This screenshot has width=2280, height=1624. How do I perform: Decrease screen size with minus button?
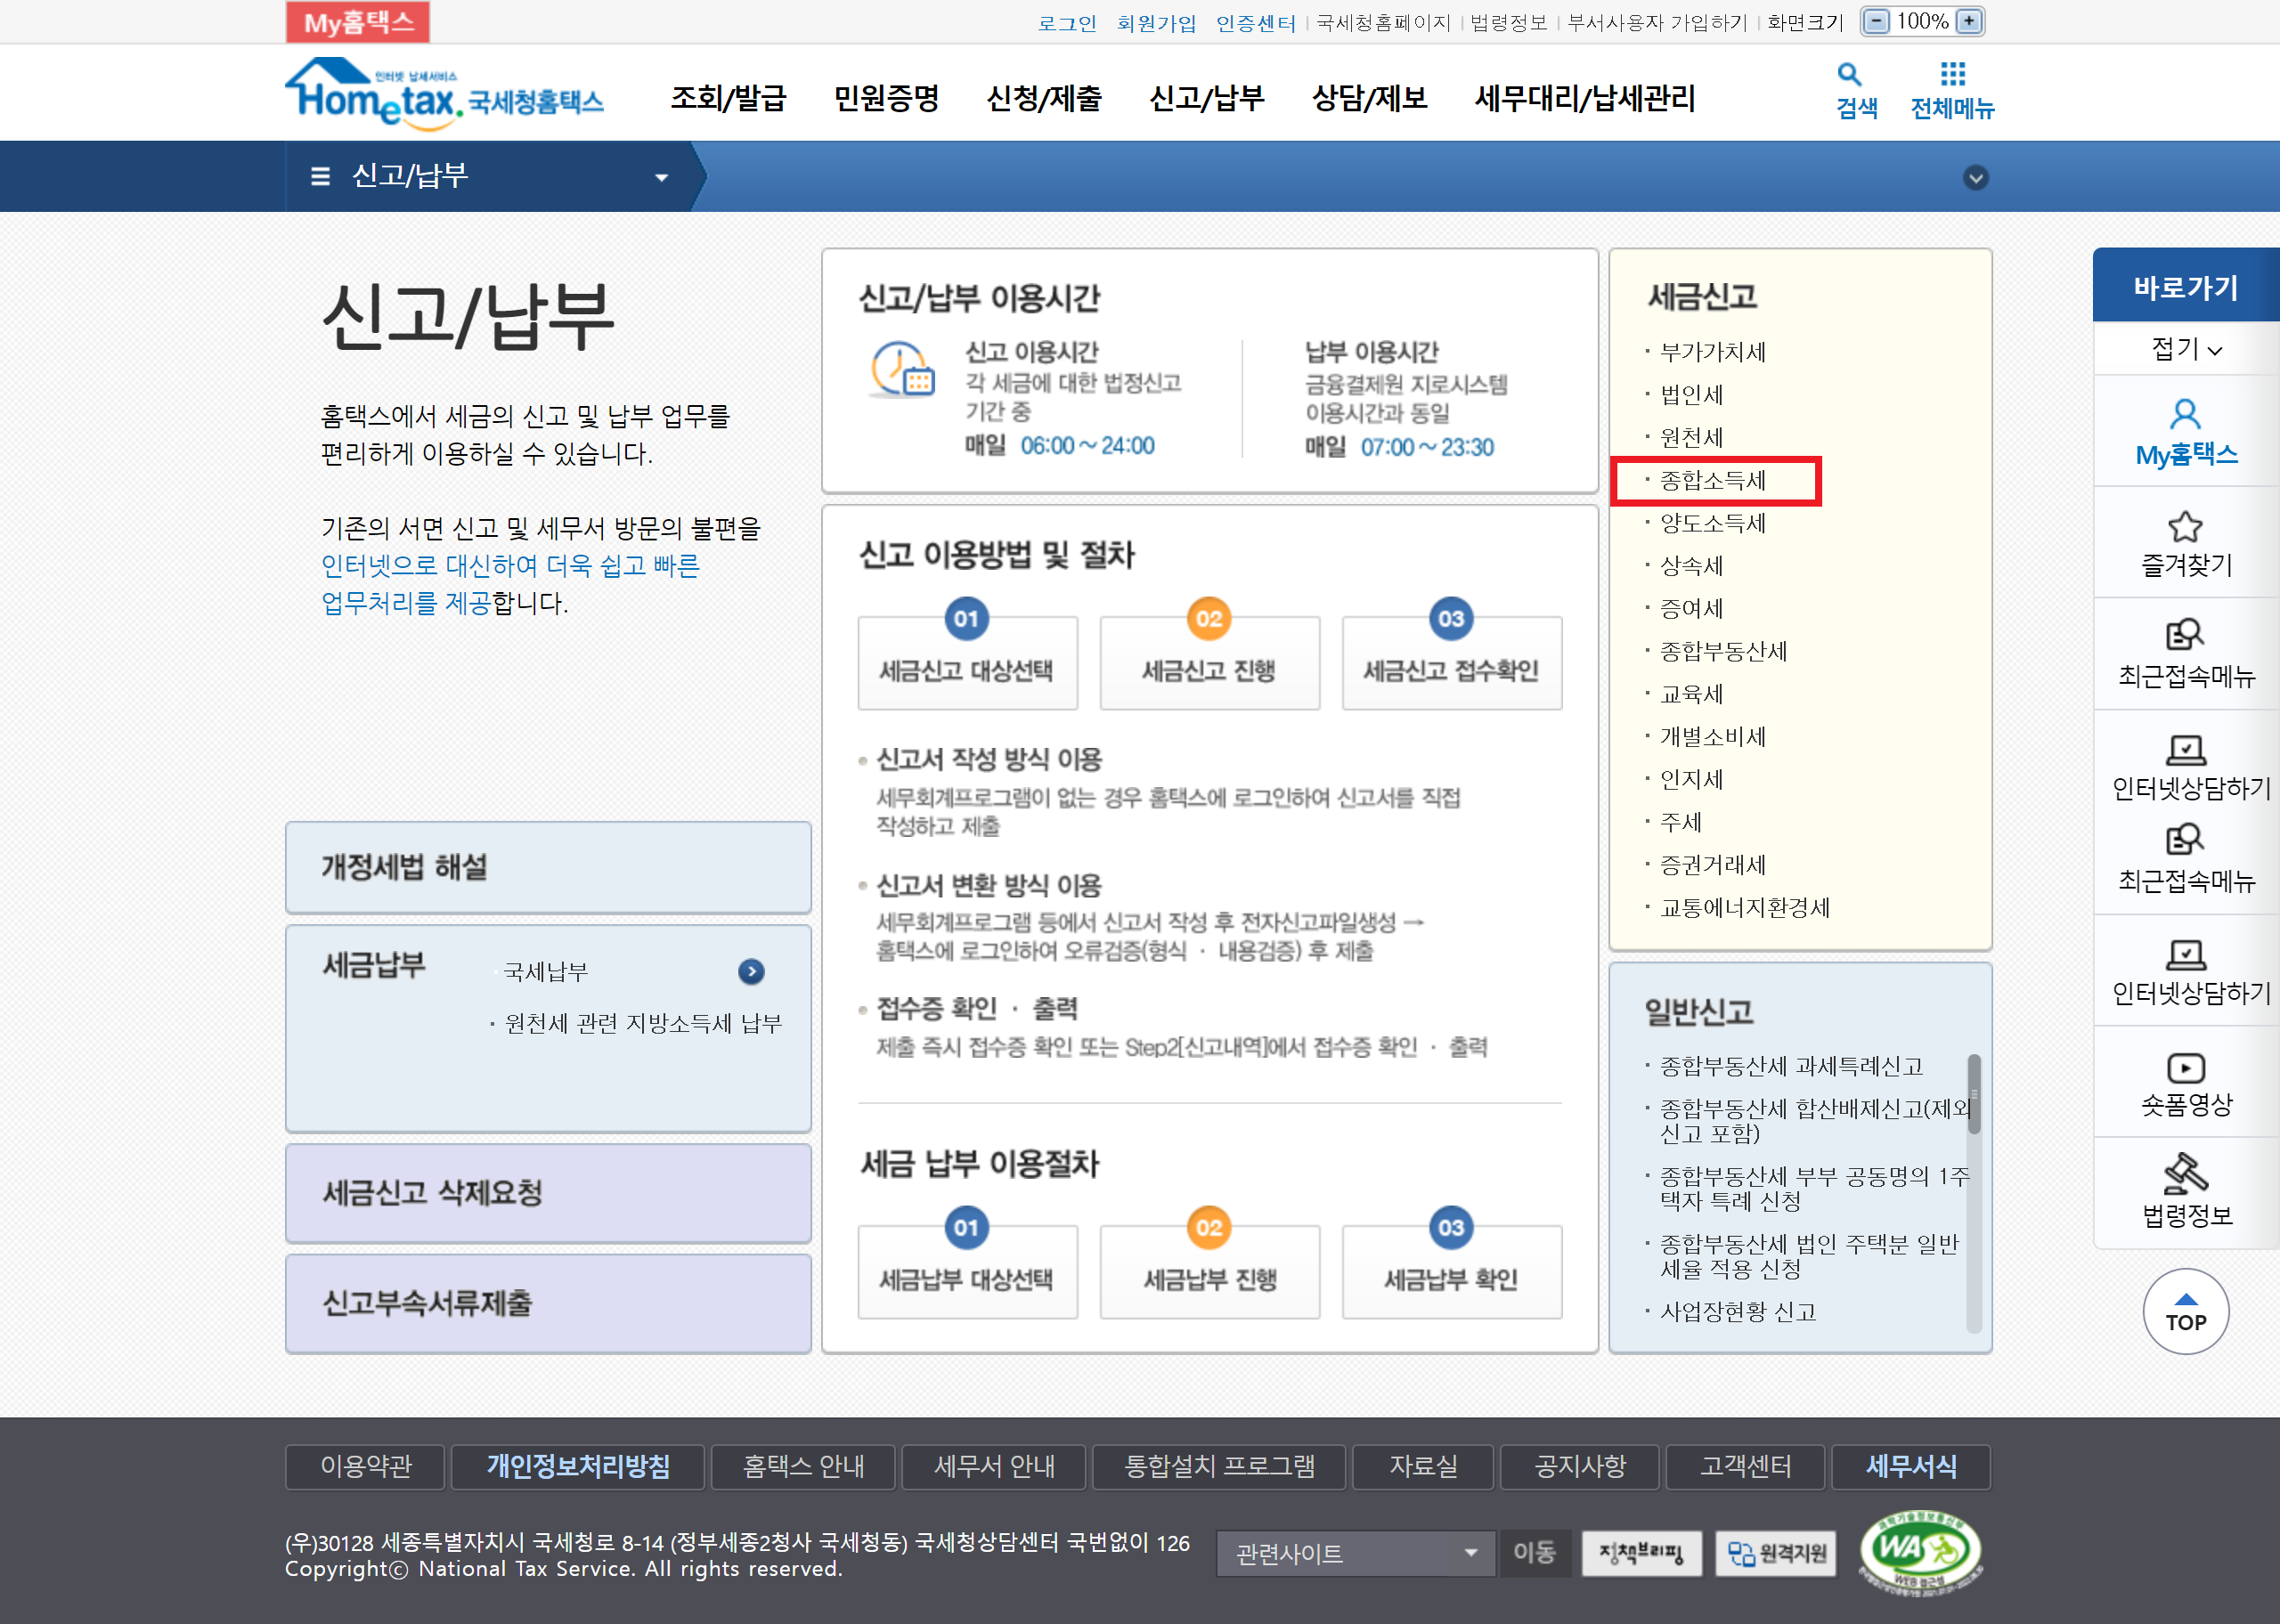point(1877,21)
